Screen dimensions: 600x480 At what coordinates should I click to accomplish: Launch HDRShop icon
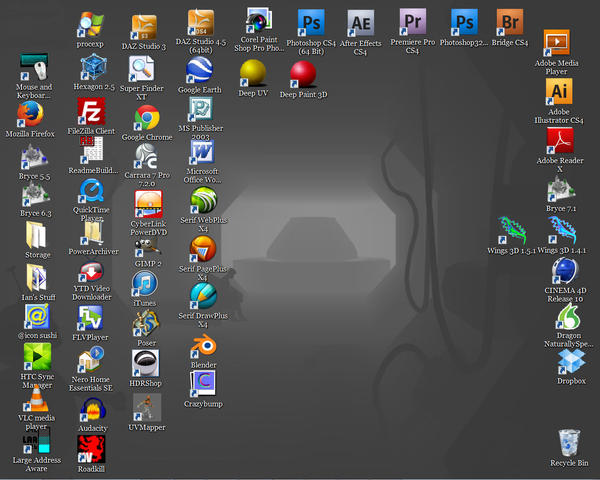(145, 363)
